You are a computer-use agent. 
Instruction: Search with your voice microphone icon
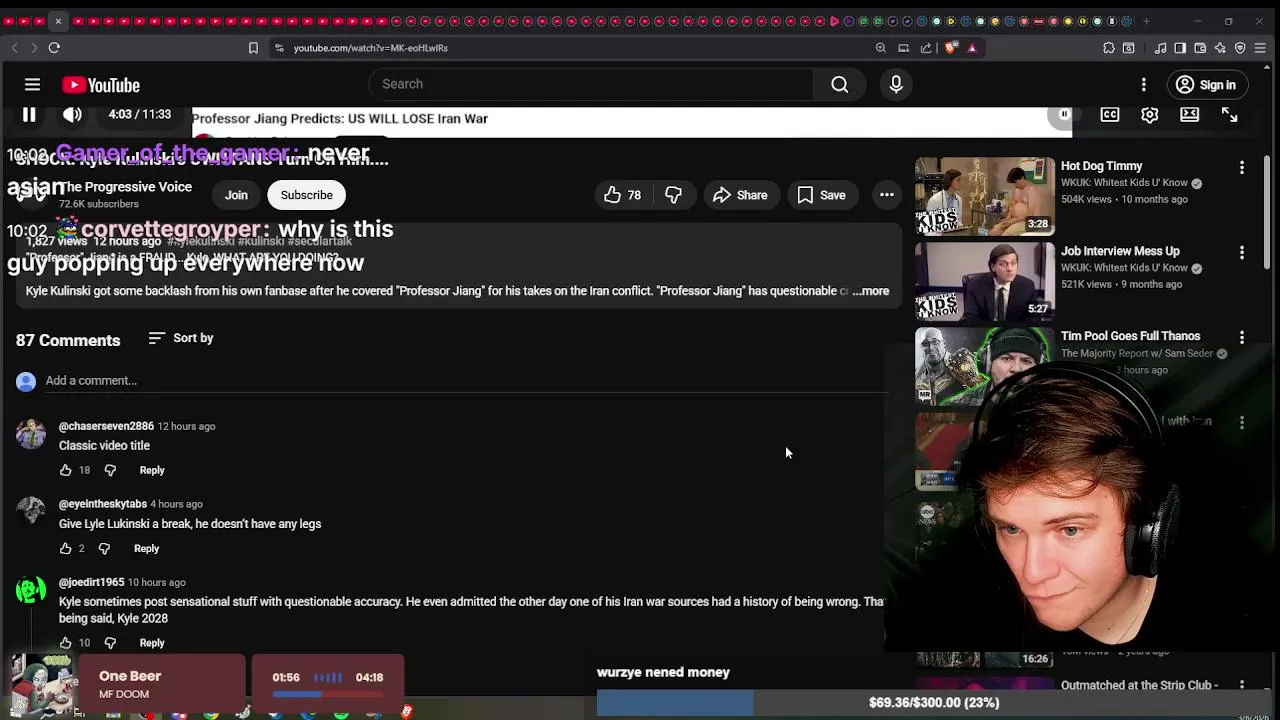click(896, 85)
